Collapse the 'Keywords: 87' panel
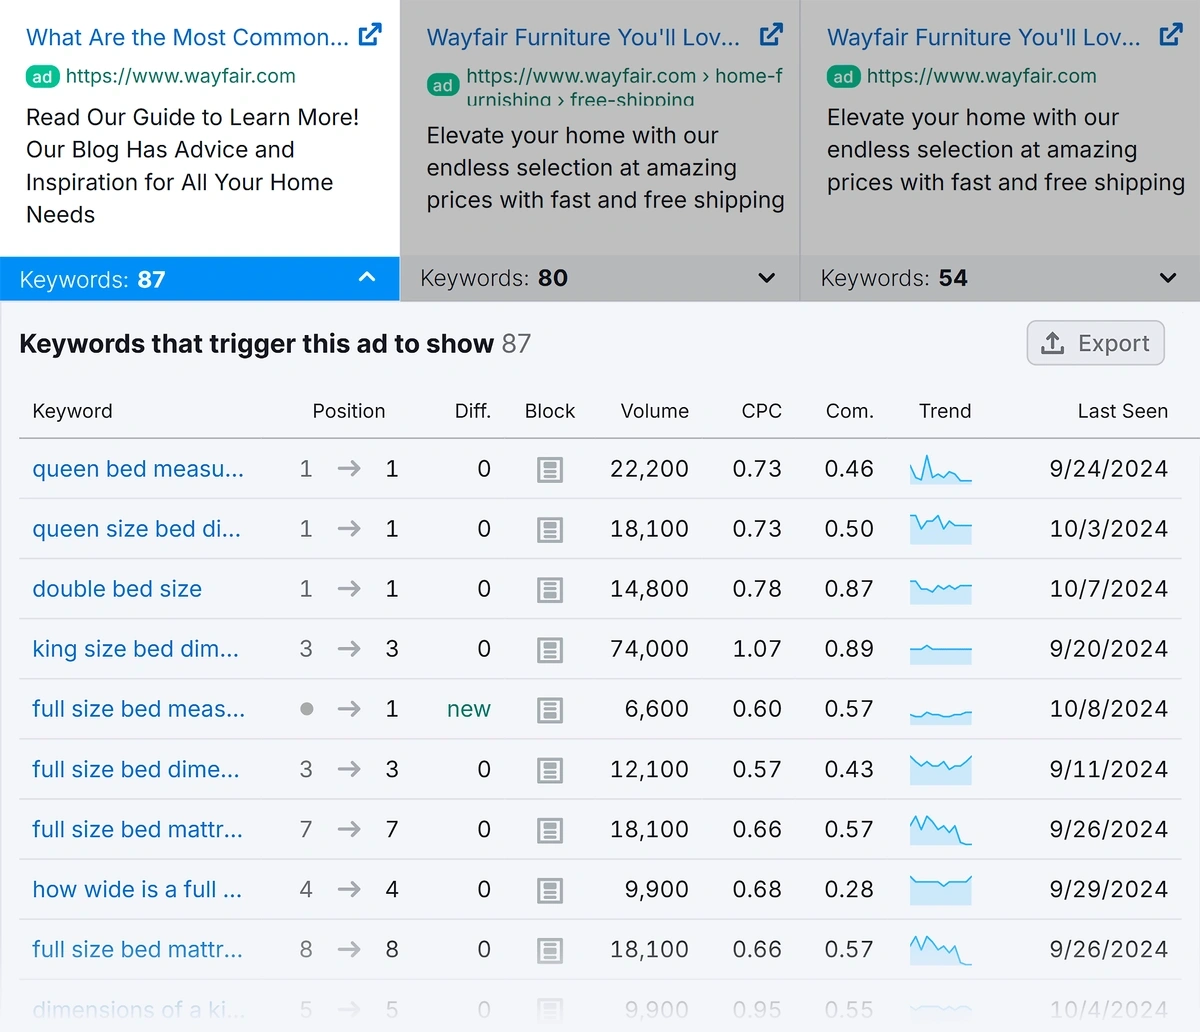Screen dimensions: 1200x1032 point(200,279)
